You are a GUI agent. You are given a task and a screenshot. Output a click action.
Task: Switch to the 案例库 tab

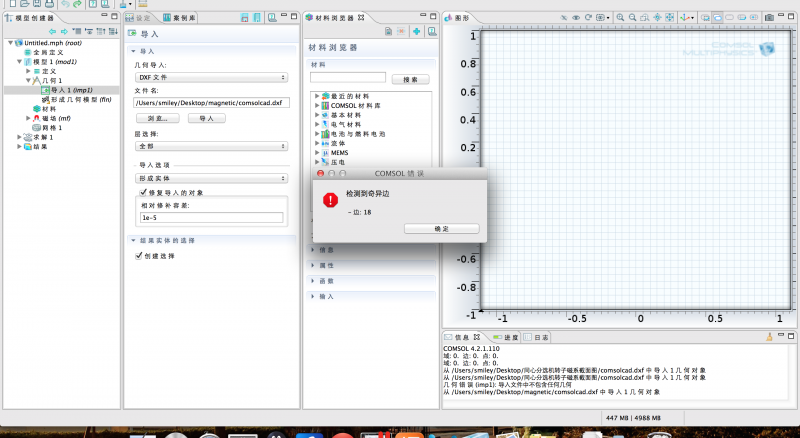point(180,18)
